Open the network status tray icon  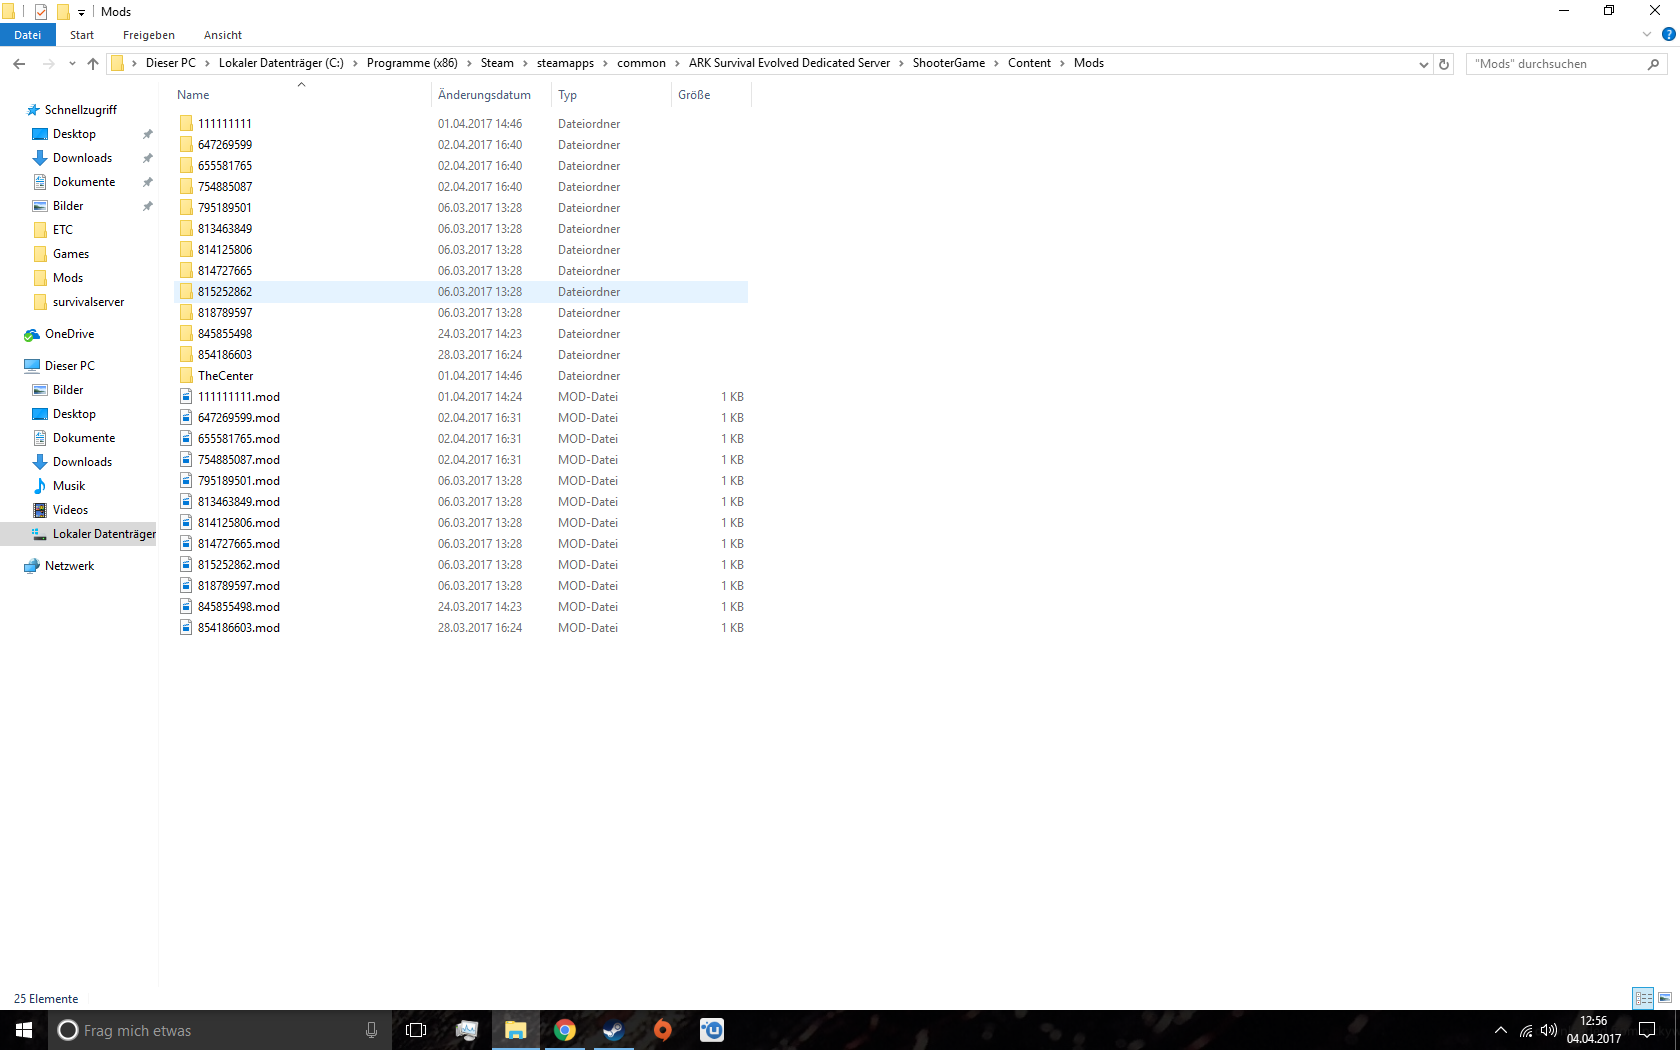coord(1526,1030)
